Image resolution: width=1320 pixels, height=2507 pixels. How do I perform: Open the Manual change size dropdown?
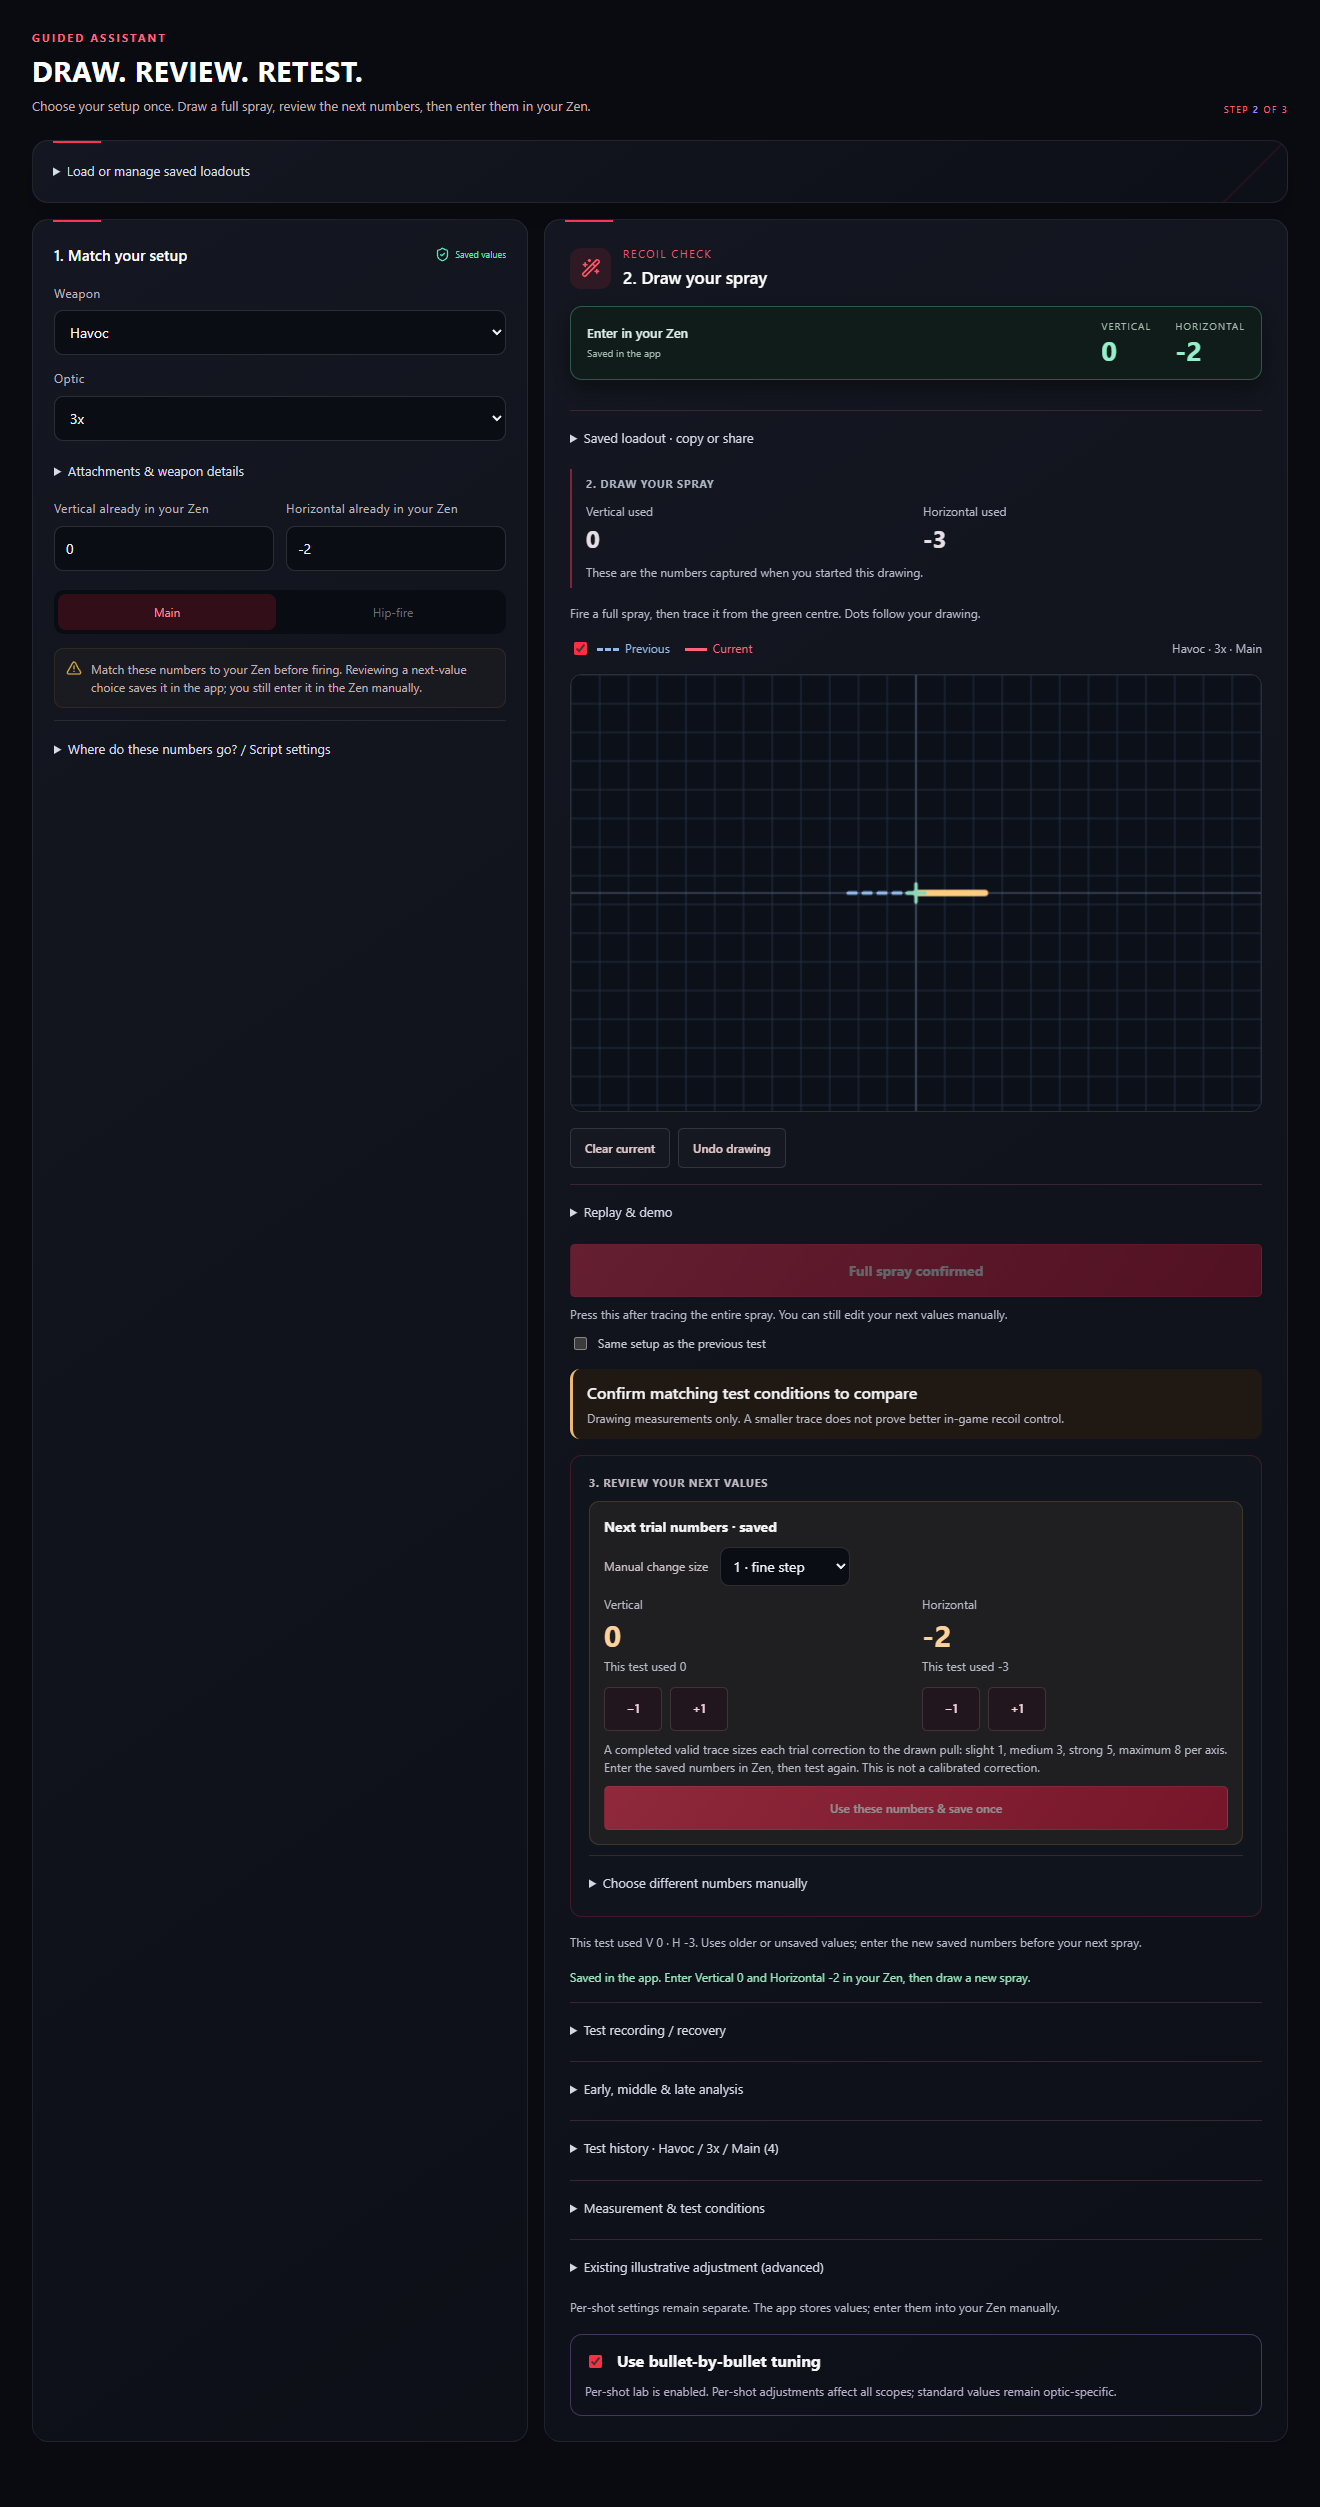(785, 1567)
